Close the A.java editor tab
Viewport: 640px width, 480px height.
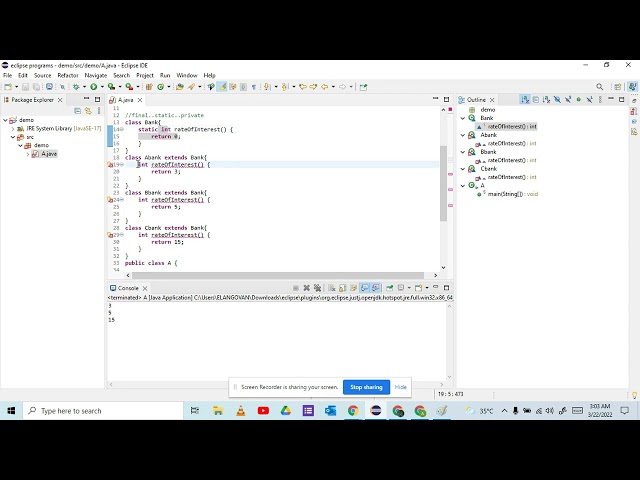[x=140, y=100]
